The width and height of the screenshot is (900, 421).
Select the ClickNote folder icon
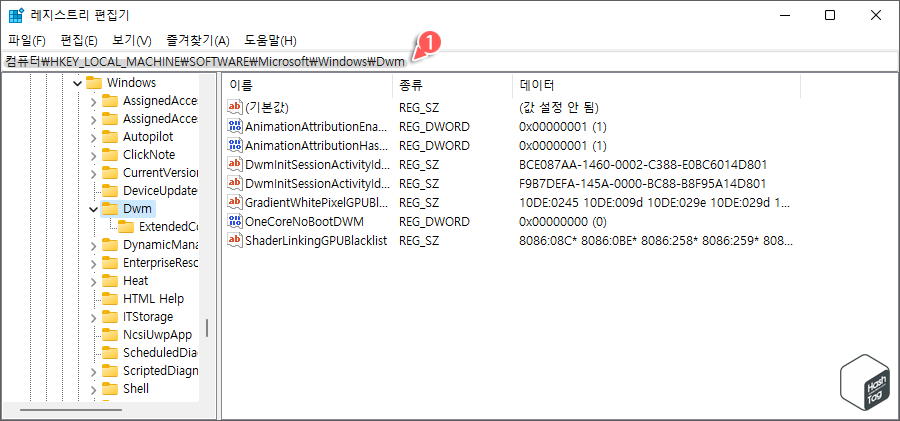point(110,155)
